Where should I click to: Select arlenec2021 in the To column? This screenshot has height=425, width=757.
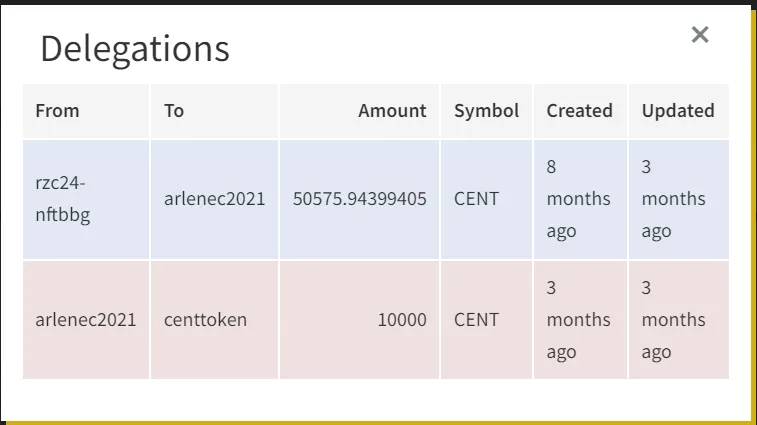pos(214,199)
